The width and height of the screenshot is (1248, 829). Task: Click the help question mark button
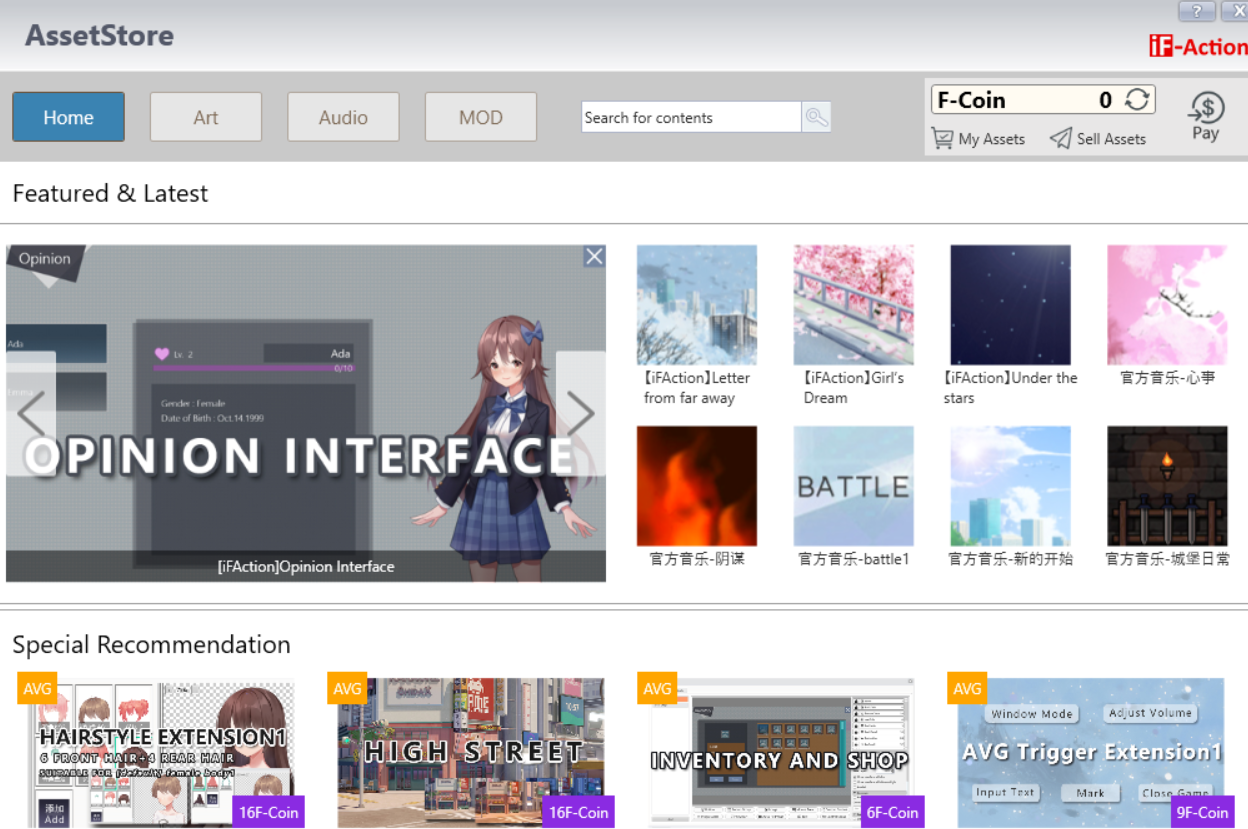[1197, 11]
